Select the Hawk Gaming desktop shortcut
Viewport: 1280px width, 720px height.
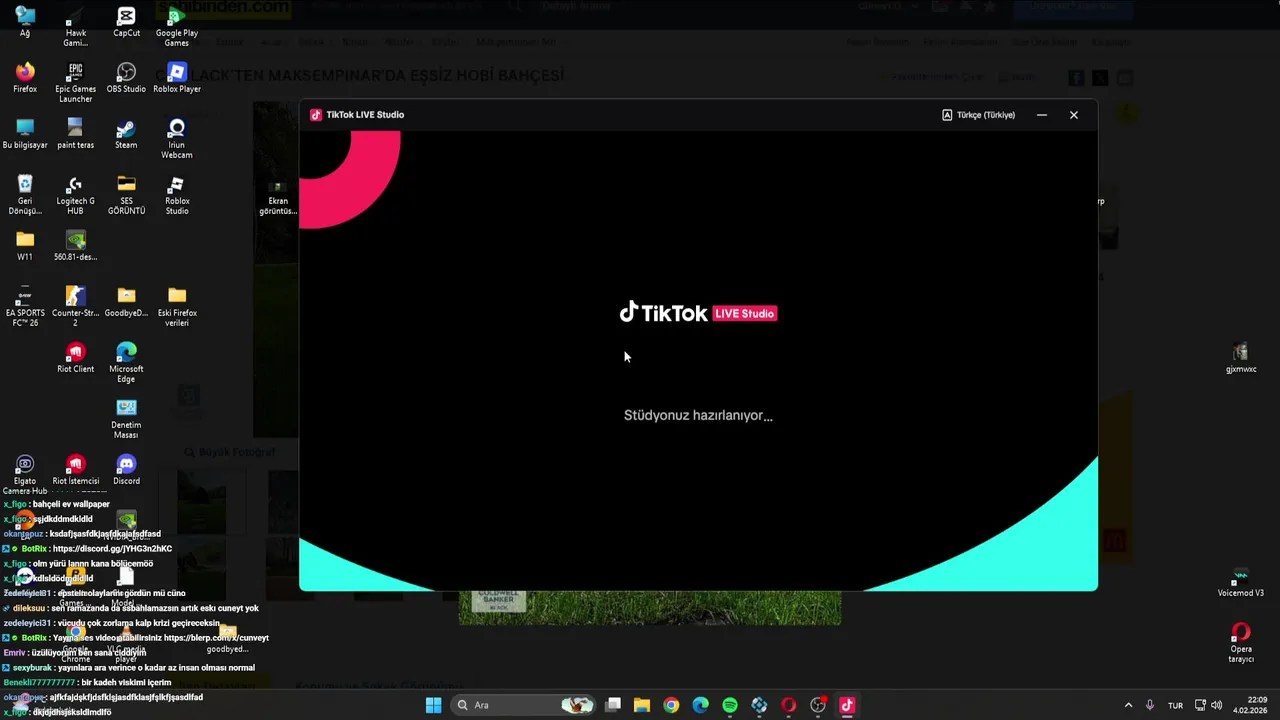pos(76,27)
